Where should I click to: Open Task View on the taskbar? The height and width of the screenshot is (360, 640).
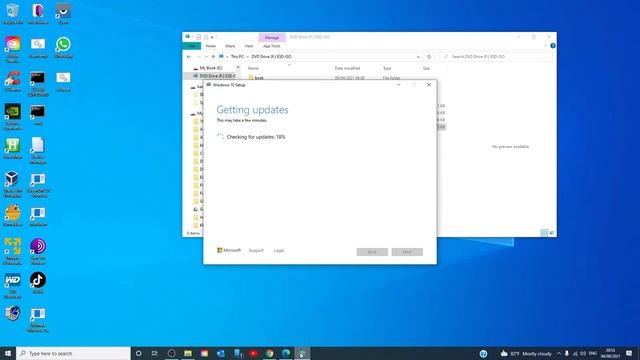pyautogui.click(x=155, y=353)
